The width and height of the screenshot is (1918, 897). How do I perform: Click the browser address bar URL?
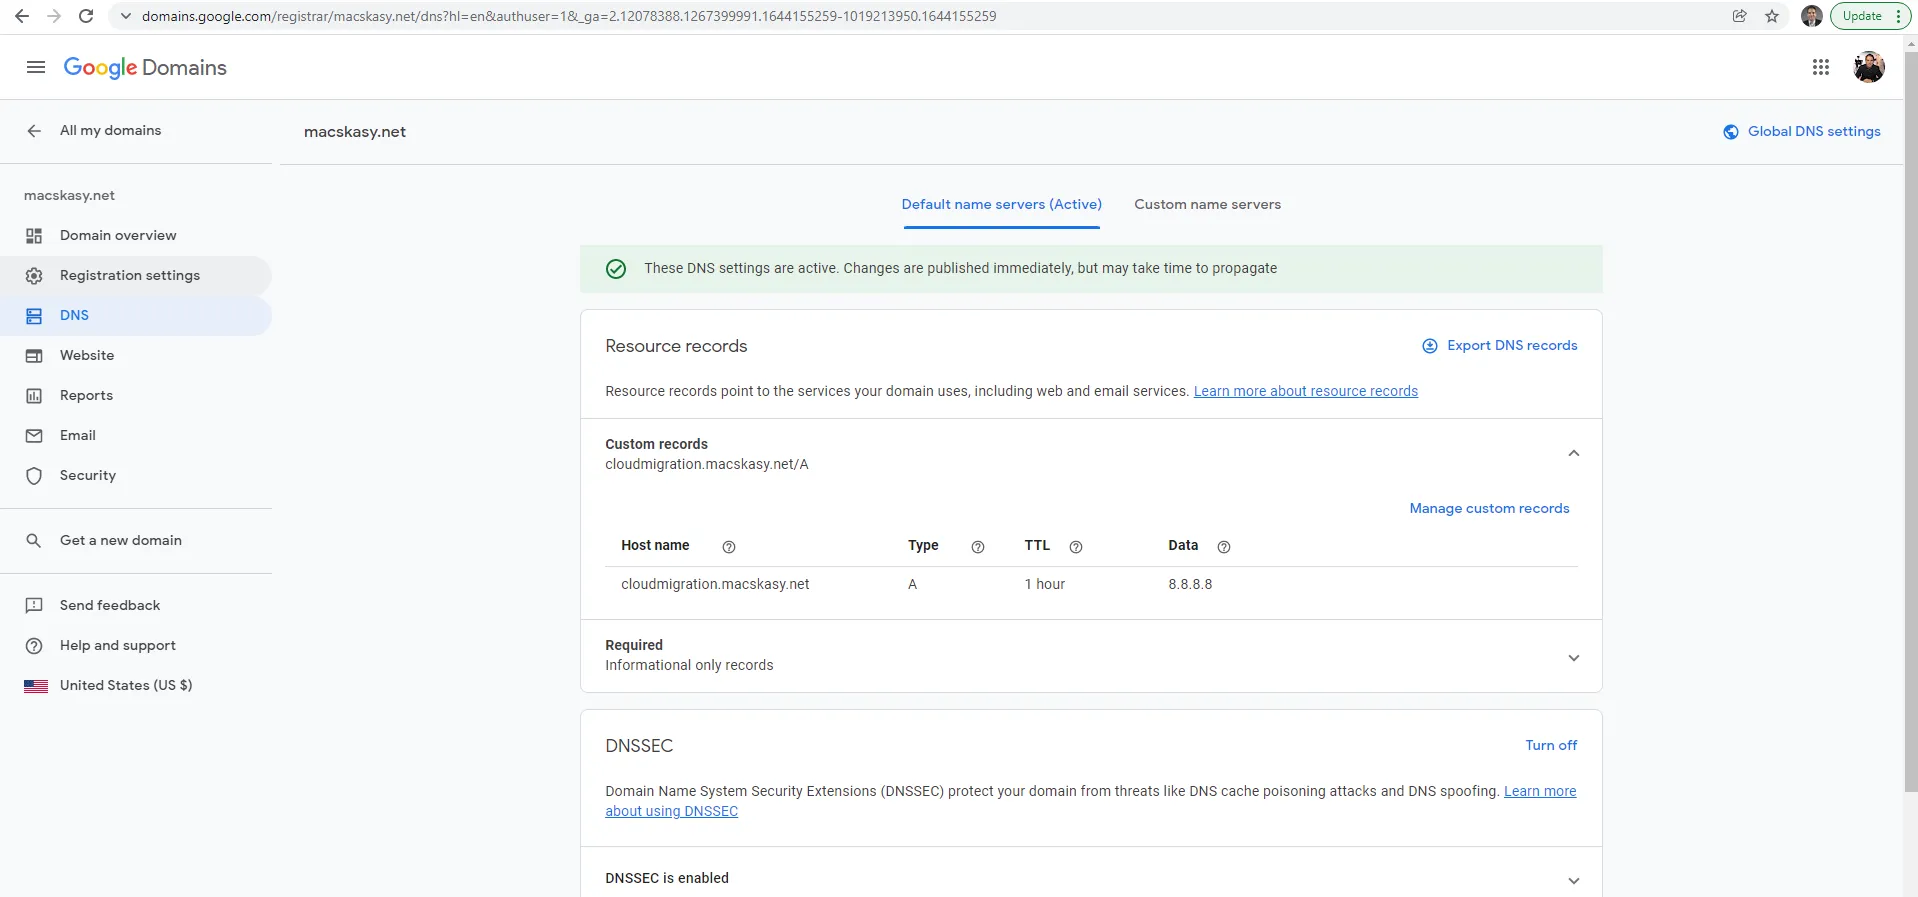(x=569, y=16)
